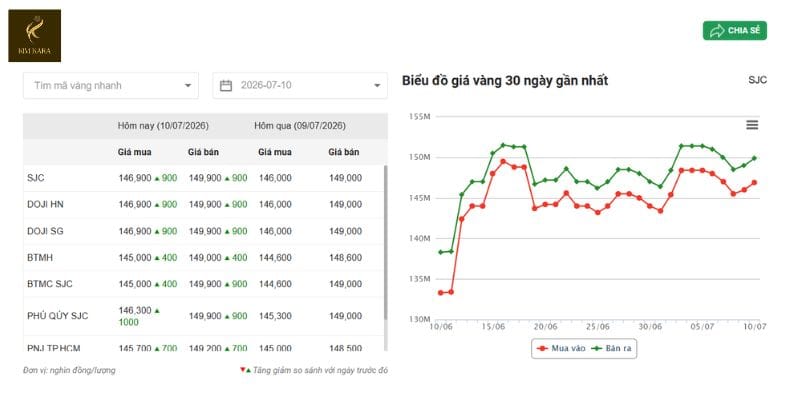Click the 05/07 x-axis label
800x400 pixels.
pyautogui.click(x=702, y=326)
